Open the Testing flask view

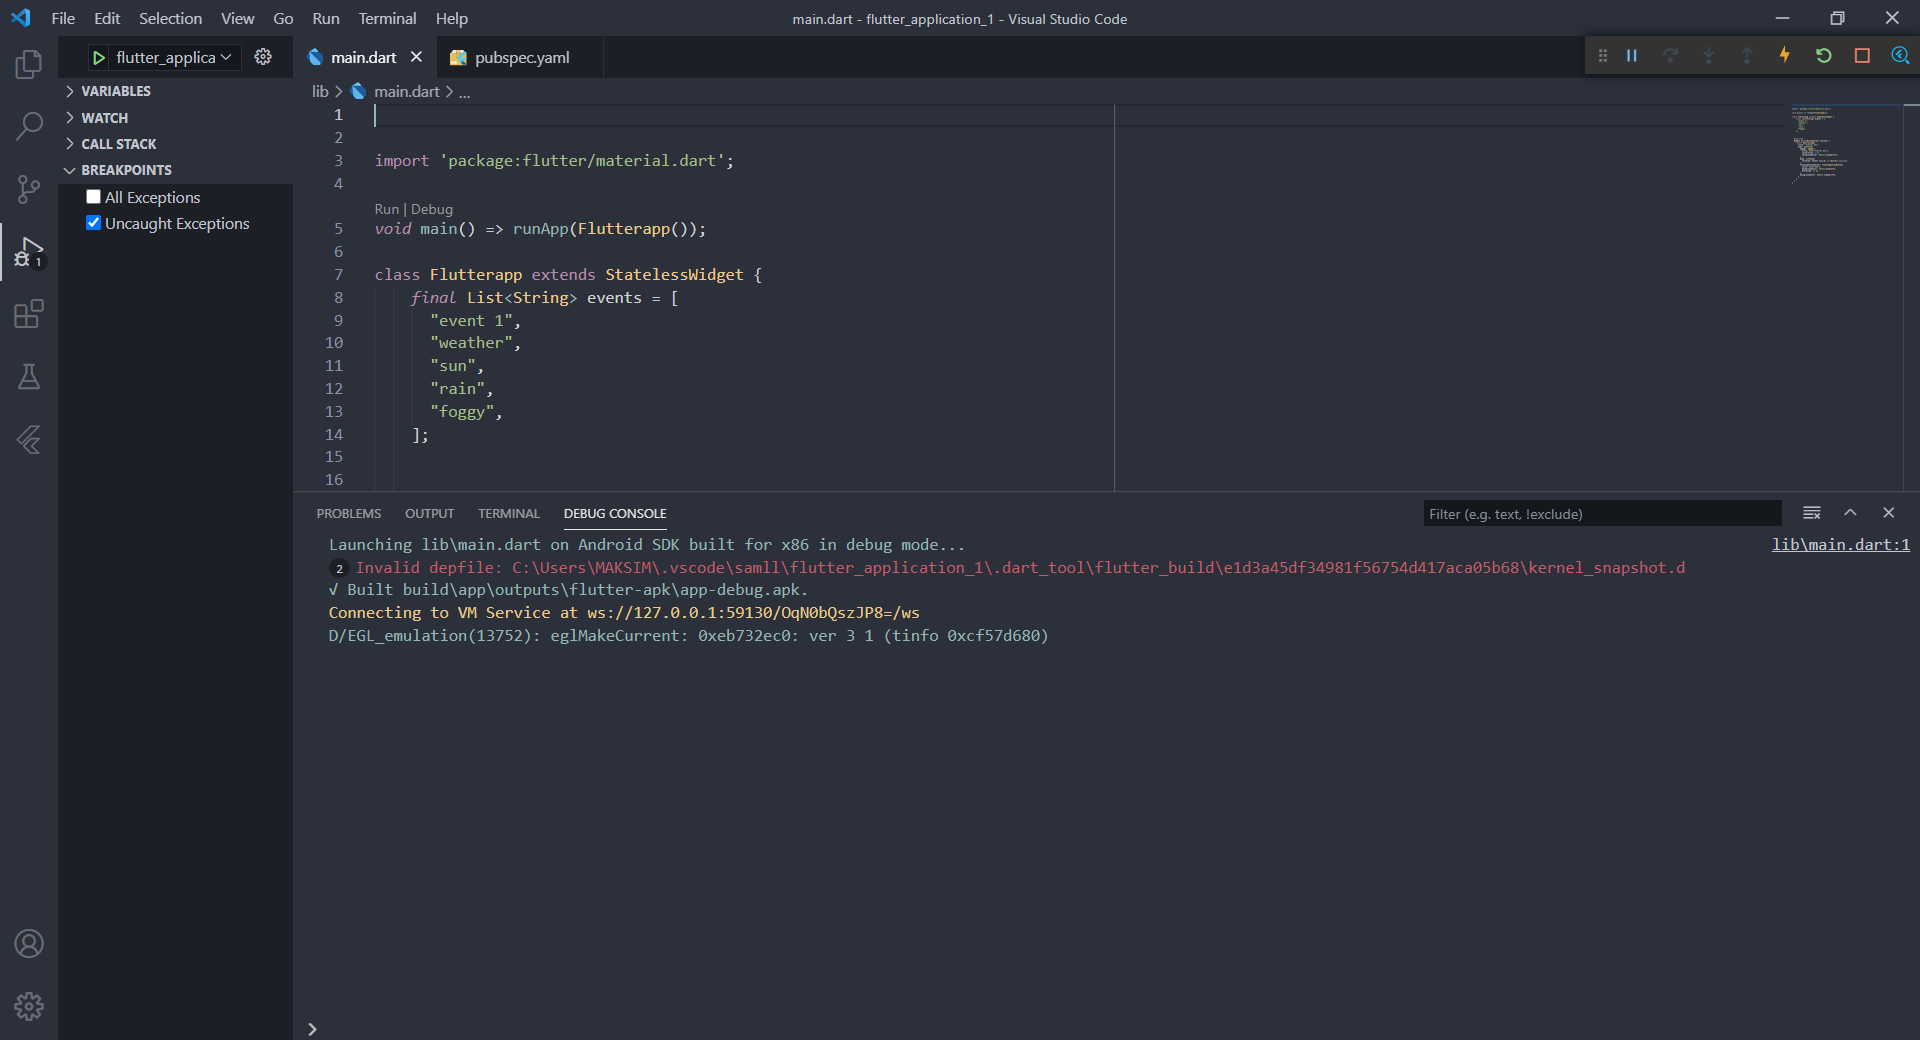click(x=29, y=377)
